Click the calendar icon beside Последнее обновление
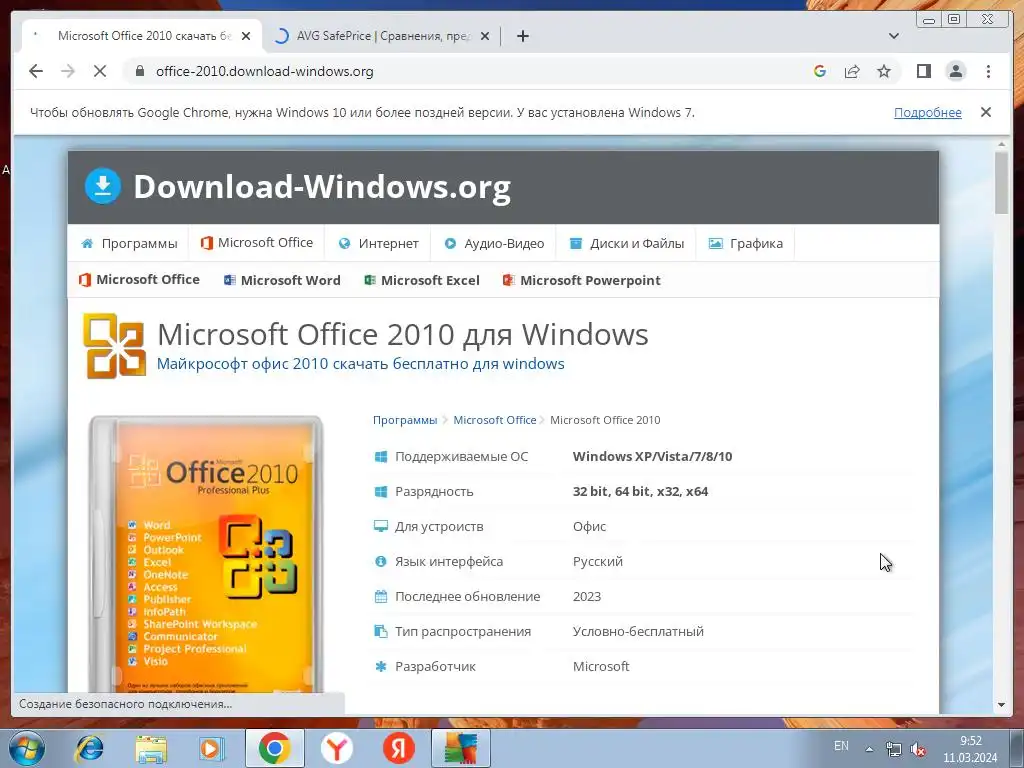The width and height of the screenshot is (1024, 768). point(381,596)
